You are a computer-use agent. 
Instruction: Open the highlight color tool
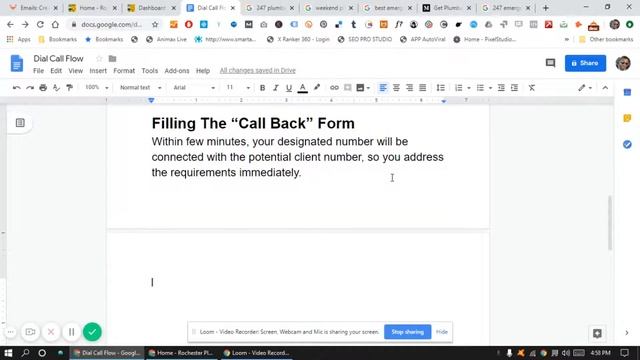pos(317,88)
